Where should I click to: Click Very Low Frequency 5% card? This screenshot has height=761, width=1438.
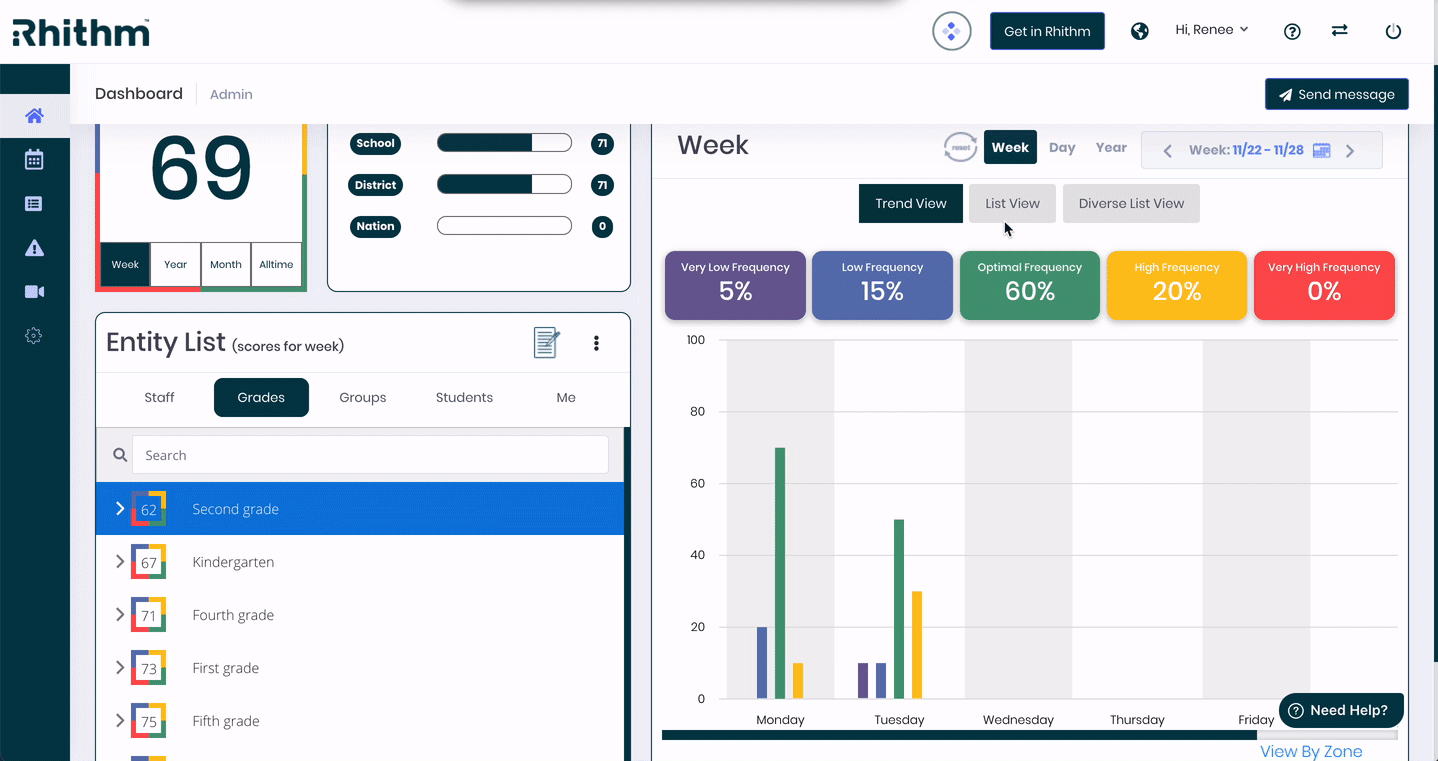coord(735,285)
